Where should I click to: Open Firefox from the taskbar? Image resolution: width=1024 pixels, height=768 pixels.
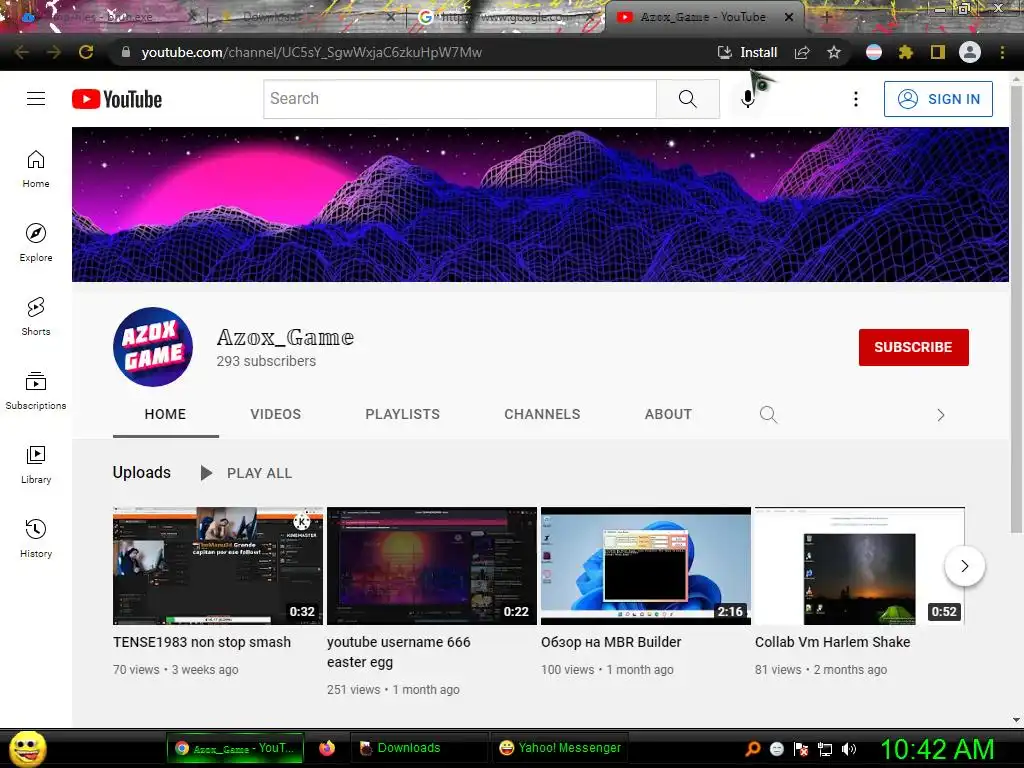[x=327, y=748]
